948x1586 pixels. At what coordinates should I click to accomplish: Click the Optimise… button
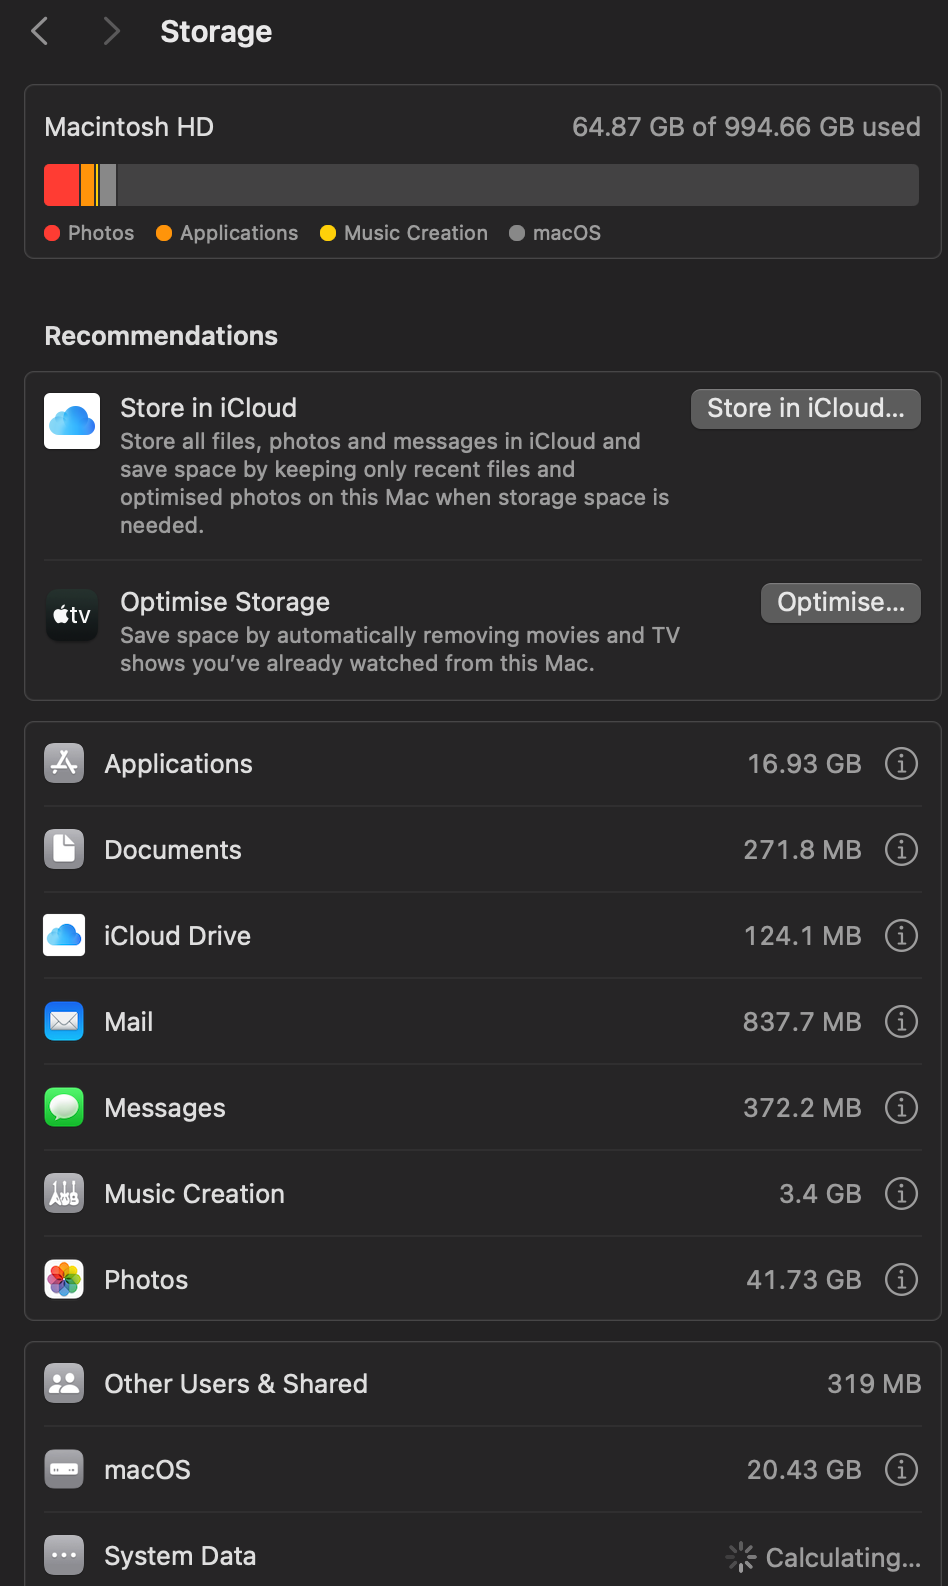pyautogui.click(x=841, y=602)
